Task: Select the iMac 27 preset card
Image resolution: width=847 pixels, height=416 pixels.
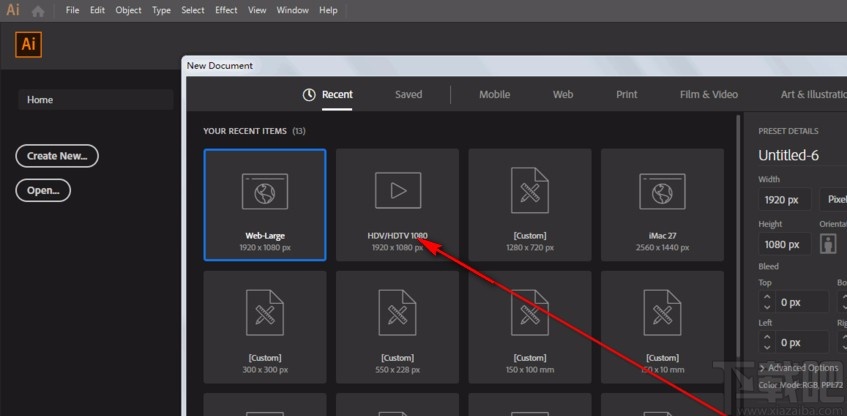Action: [x=662, y=205]
